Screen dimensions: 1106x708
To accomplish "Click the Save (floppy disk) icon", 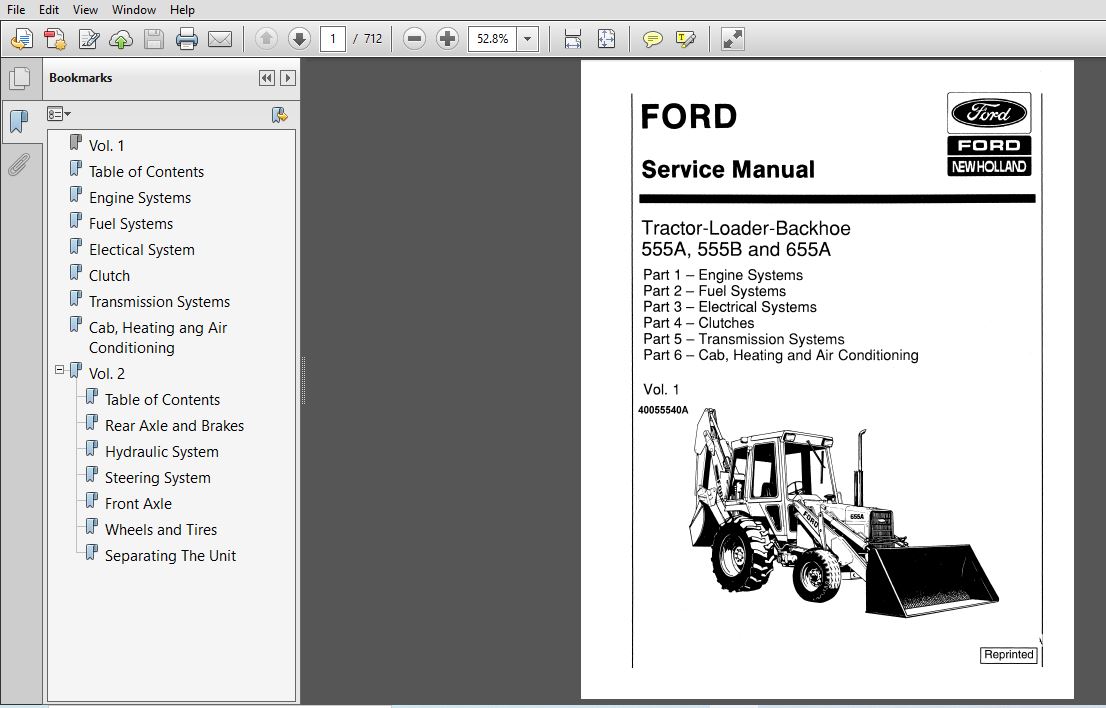I will [154, 39].
